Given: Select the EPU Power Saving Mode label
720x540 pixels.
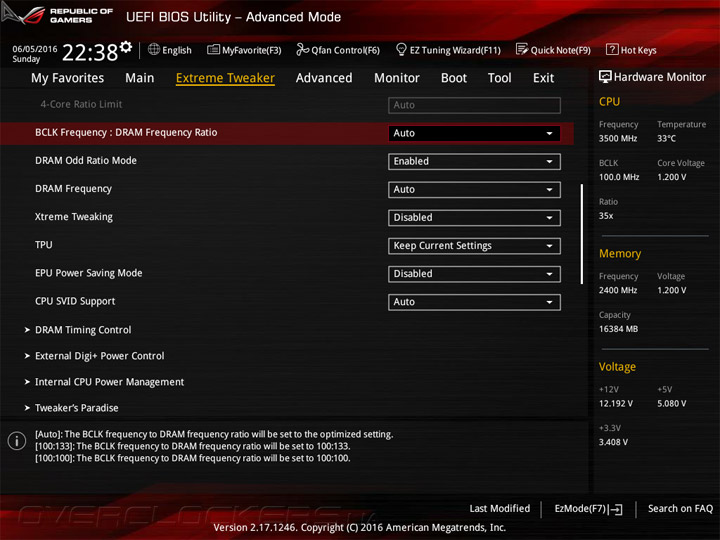Looking at the screenshot, I should pyautogui.click(x=89, y=273).
